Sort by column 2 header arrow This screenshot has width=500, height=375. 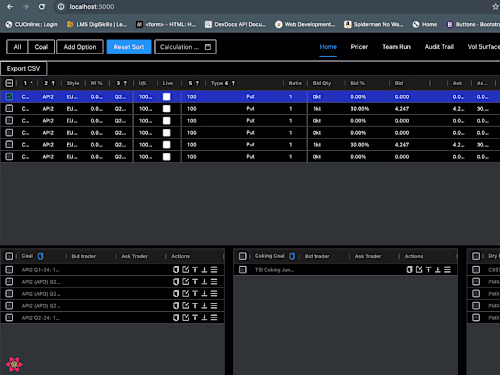pos(53,83)
